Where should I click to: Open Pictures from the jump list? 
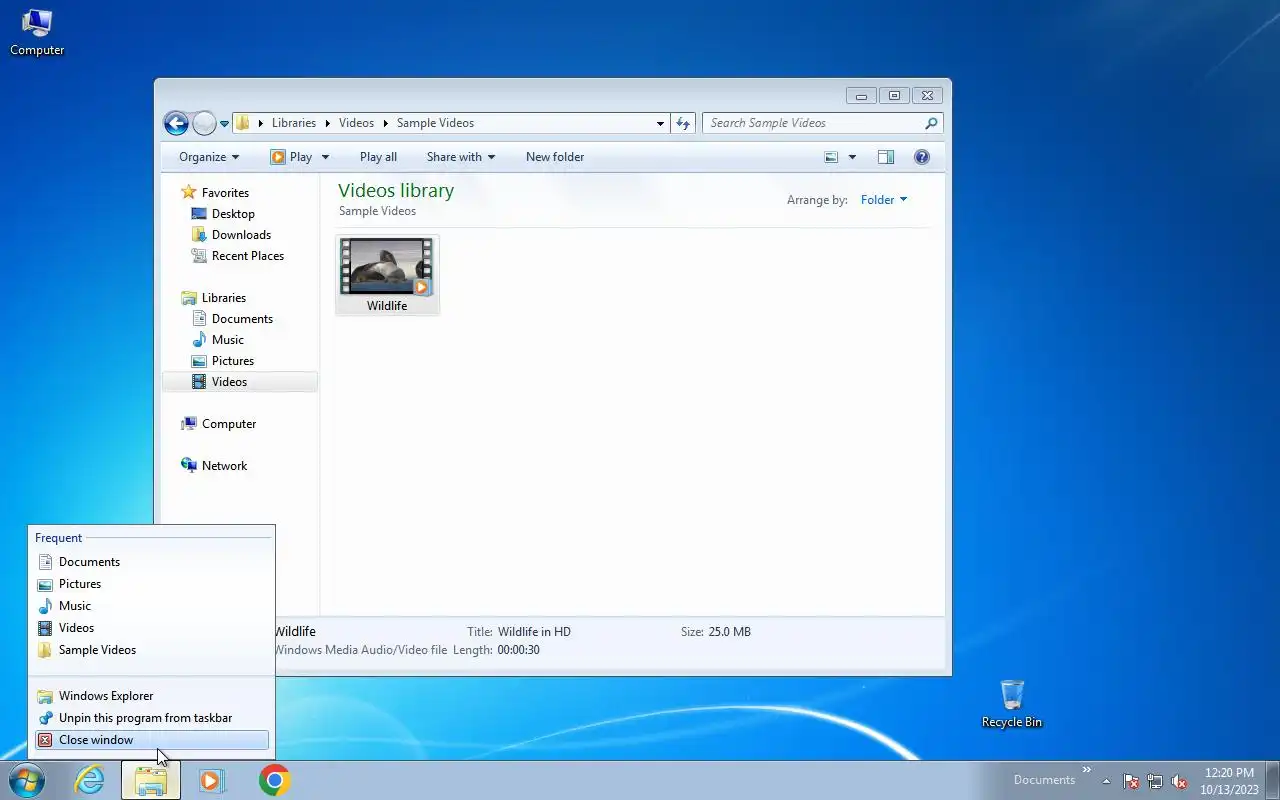pyautogui.click(x=151, y=584)
